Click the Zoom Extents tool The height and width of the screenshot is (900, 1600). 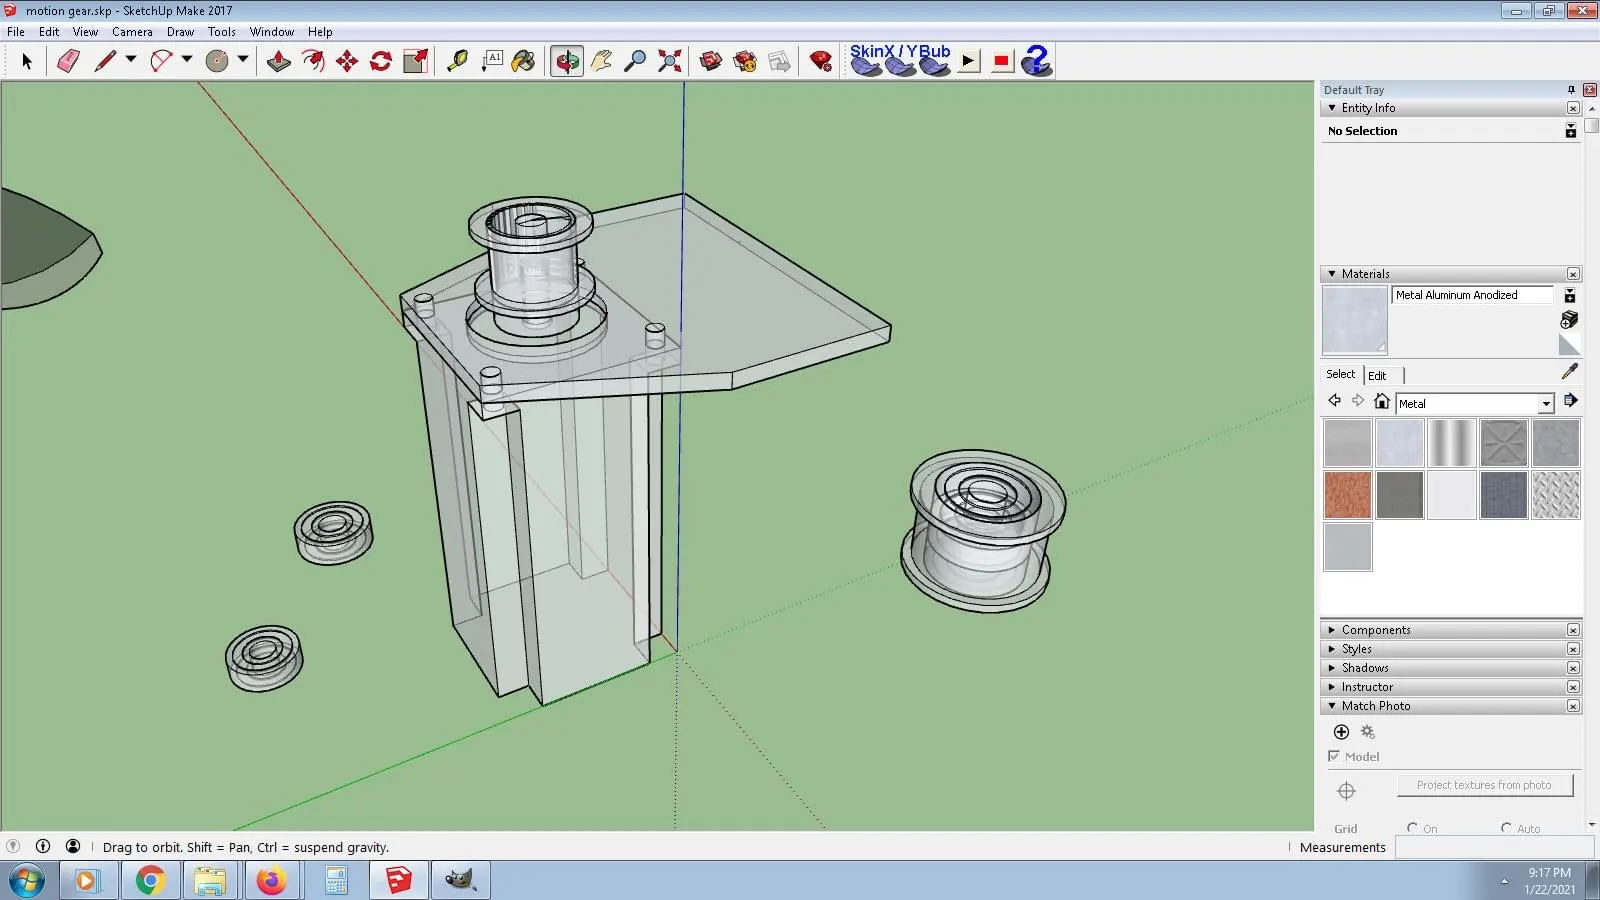pyautogui.click(x=670, y=61)
